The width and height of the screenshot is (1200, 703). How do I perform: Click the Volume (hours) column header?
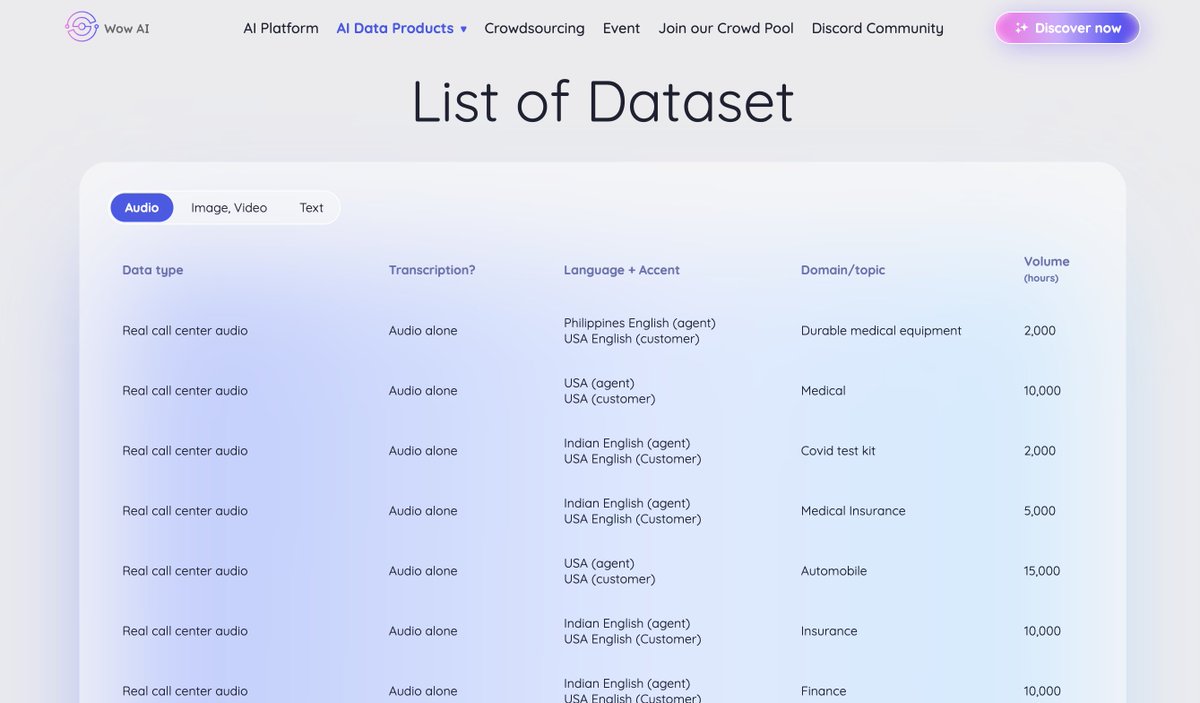coord(1046,269)
